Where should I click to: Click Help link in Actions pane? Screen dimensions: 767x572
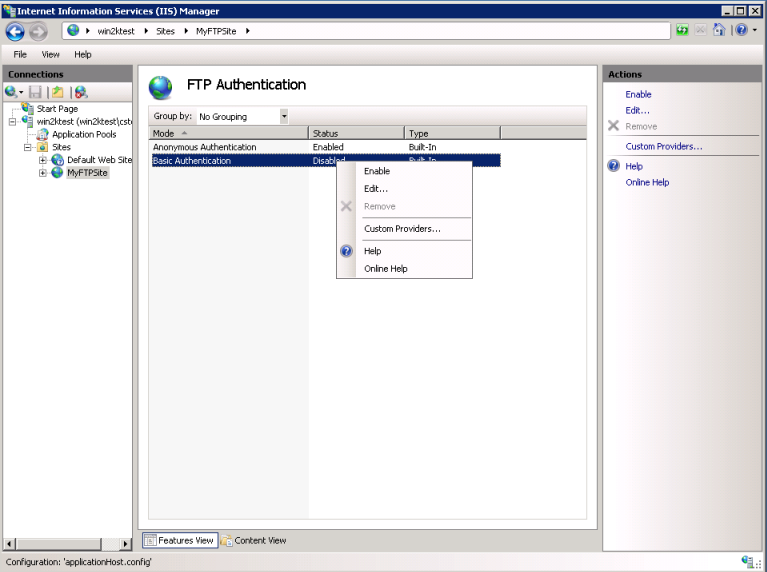click(634, 166)
